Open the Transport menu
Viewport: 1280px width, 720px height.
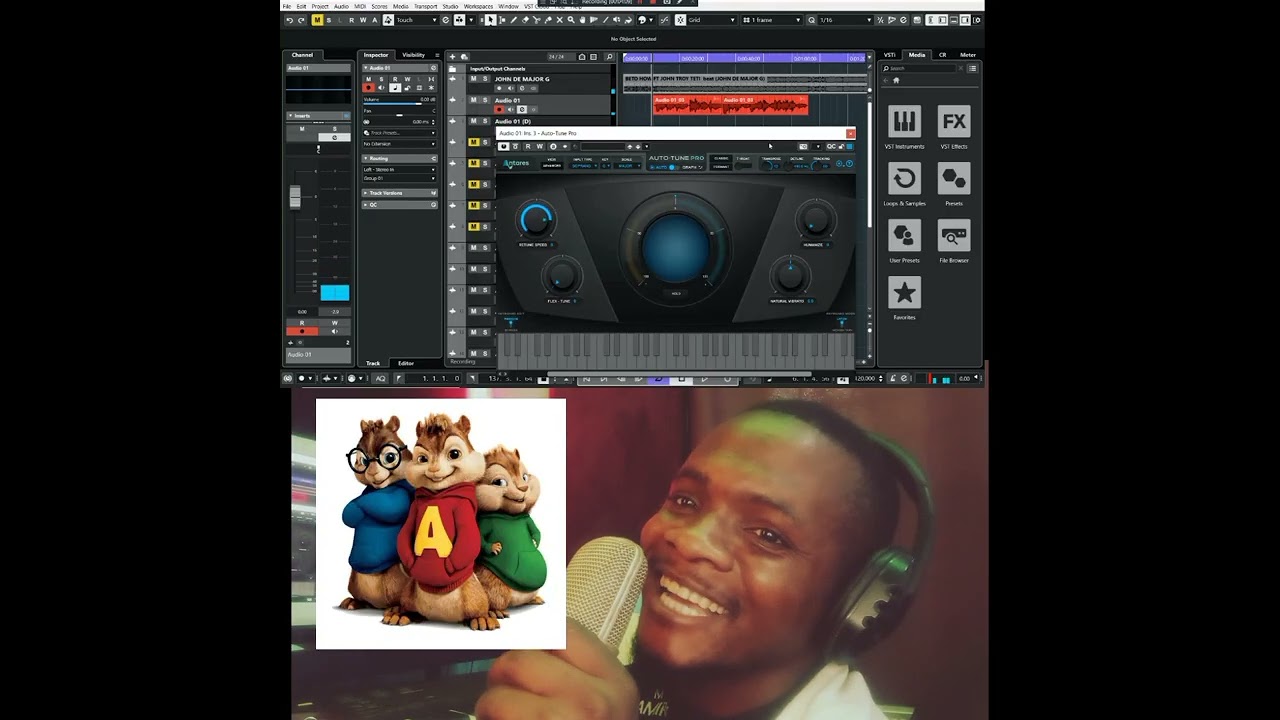426,6
